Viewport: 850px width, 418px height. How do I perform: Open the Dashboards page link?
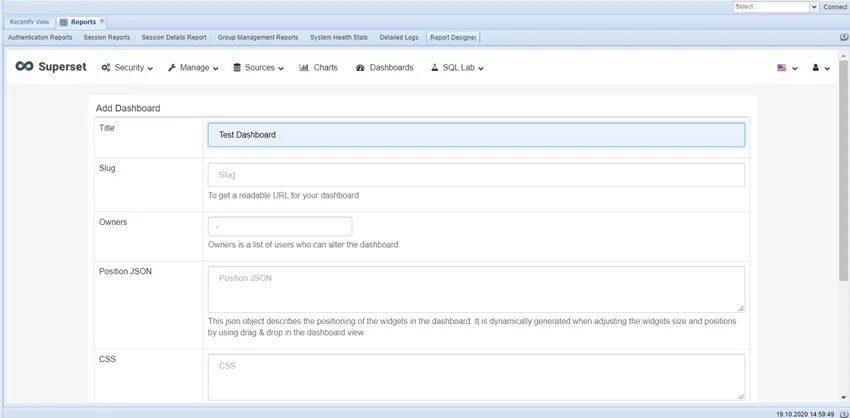click(x=385, y=68)
